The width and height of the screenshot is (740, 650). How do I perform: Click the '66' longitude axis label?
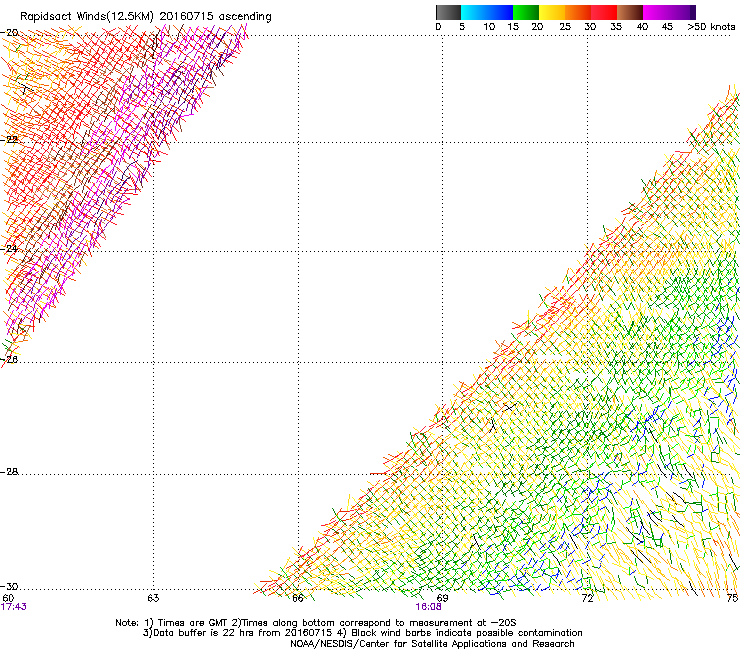pyautogui.click(x=298, y=598)
